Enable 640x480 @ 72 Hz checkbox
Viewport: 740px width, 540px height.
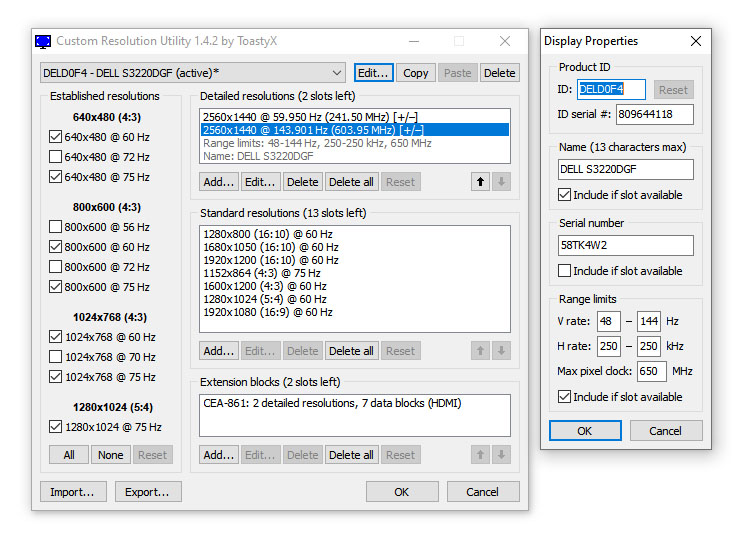point(55,157)
